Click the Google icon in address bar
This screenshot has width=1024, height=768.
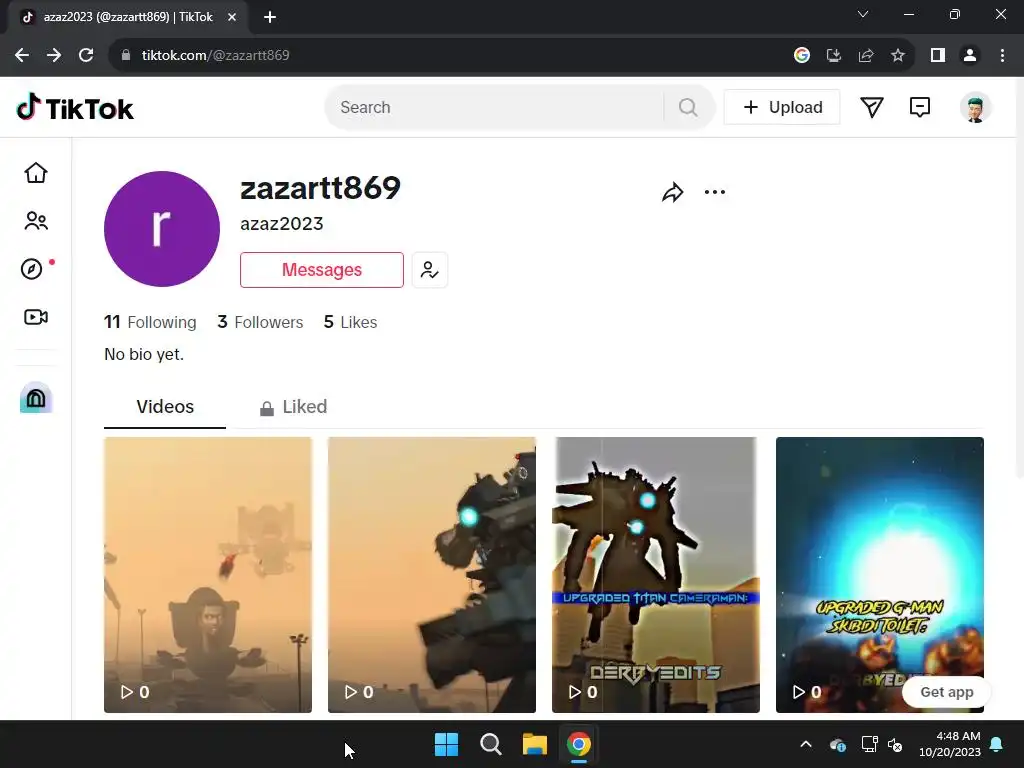pyautogui.click(x=801, y=56)
